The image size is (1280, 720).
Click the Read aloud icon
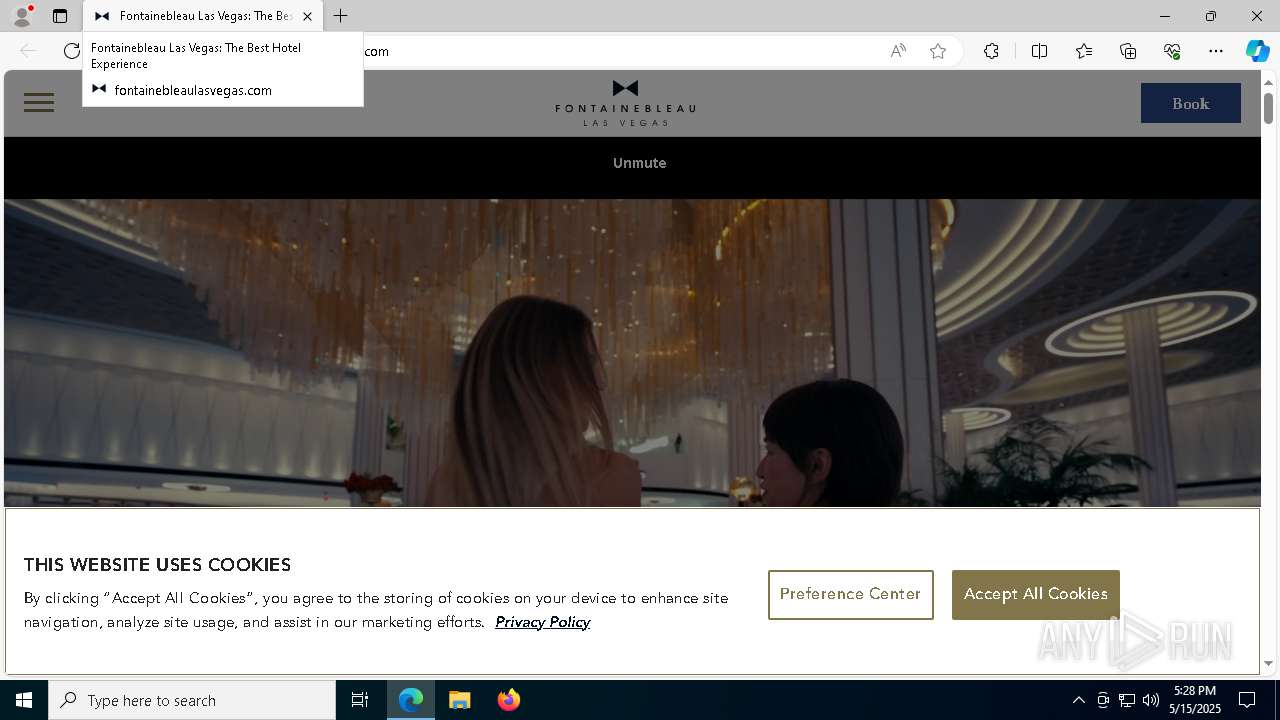[x=898, y=51]
